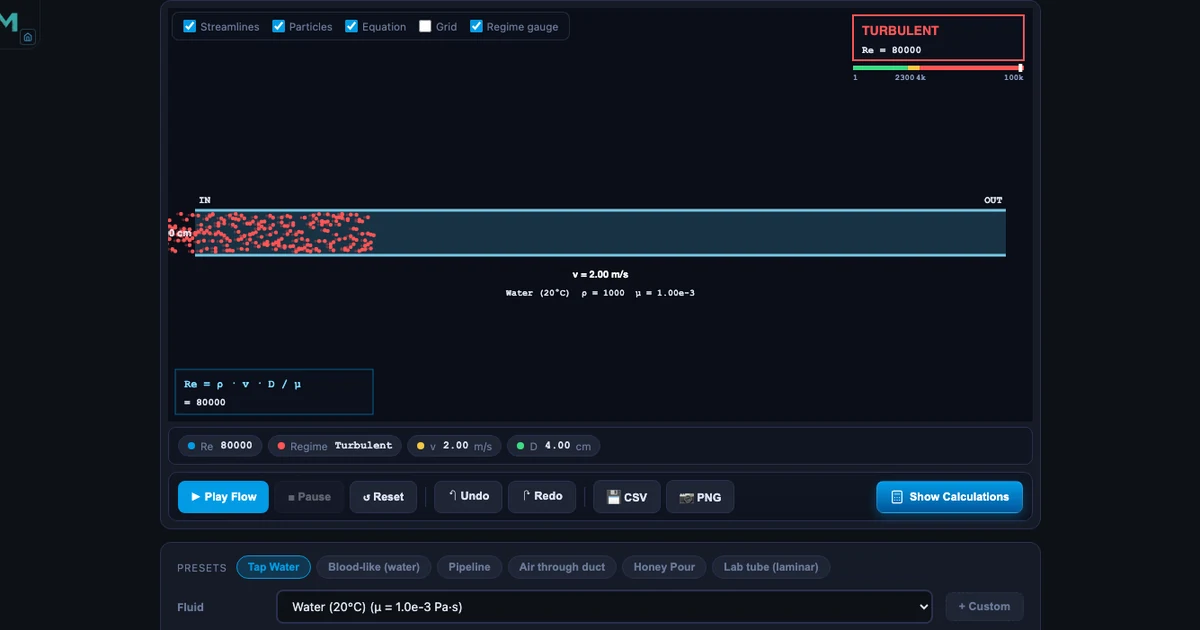Click the Redo button
The image size is (1200, 630).
click(542, 497)
